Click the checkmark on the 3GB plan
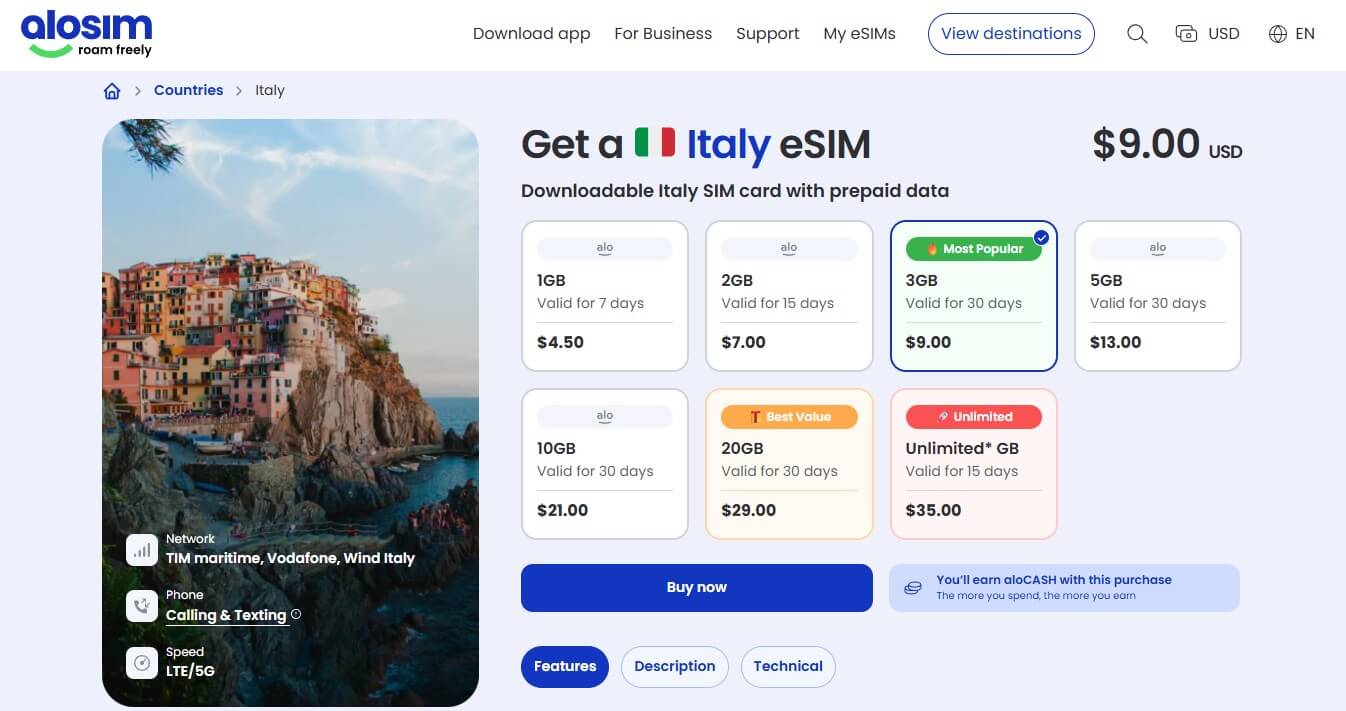1346x711 pixels. tap(1041, 238)
